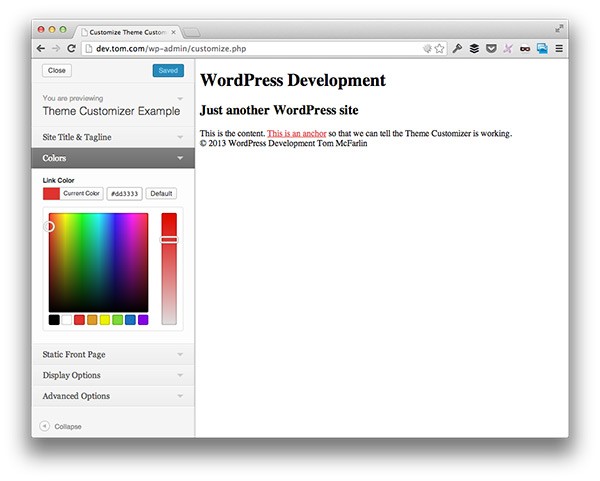Reset link color with Default button

point(161,194)
